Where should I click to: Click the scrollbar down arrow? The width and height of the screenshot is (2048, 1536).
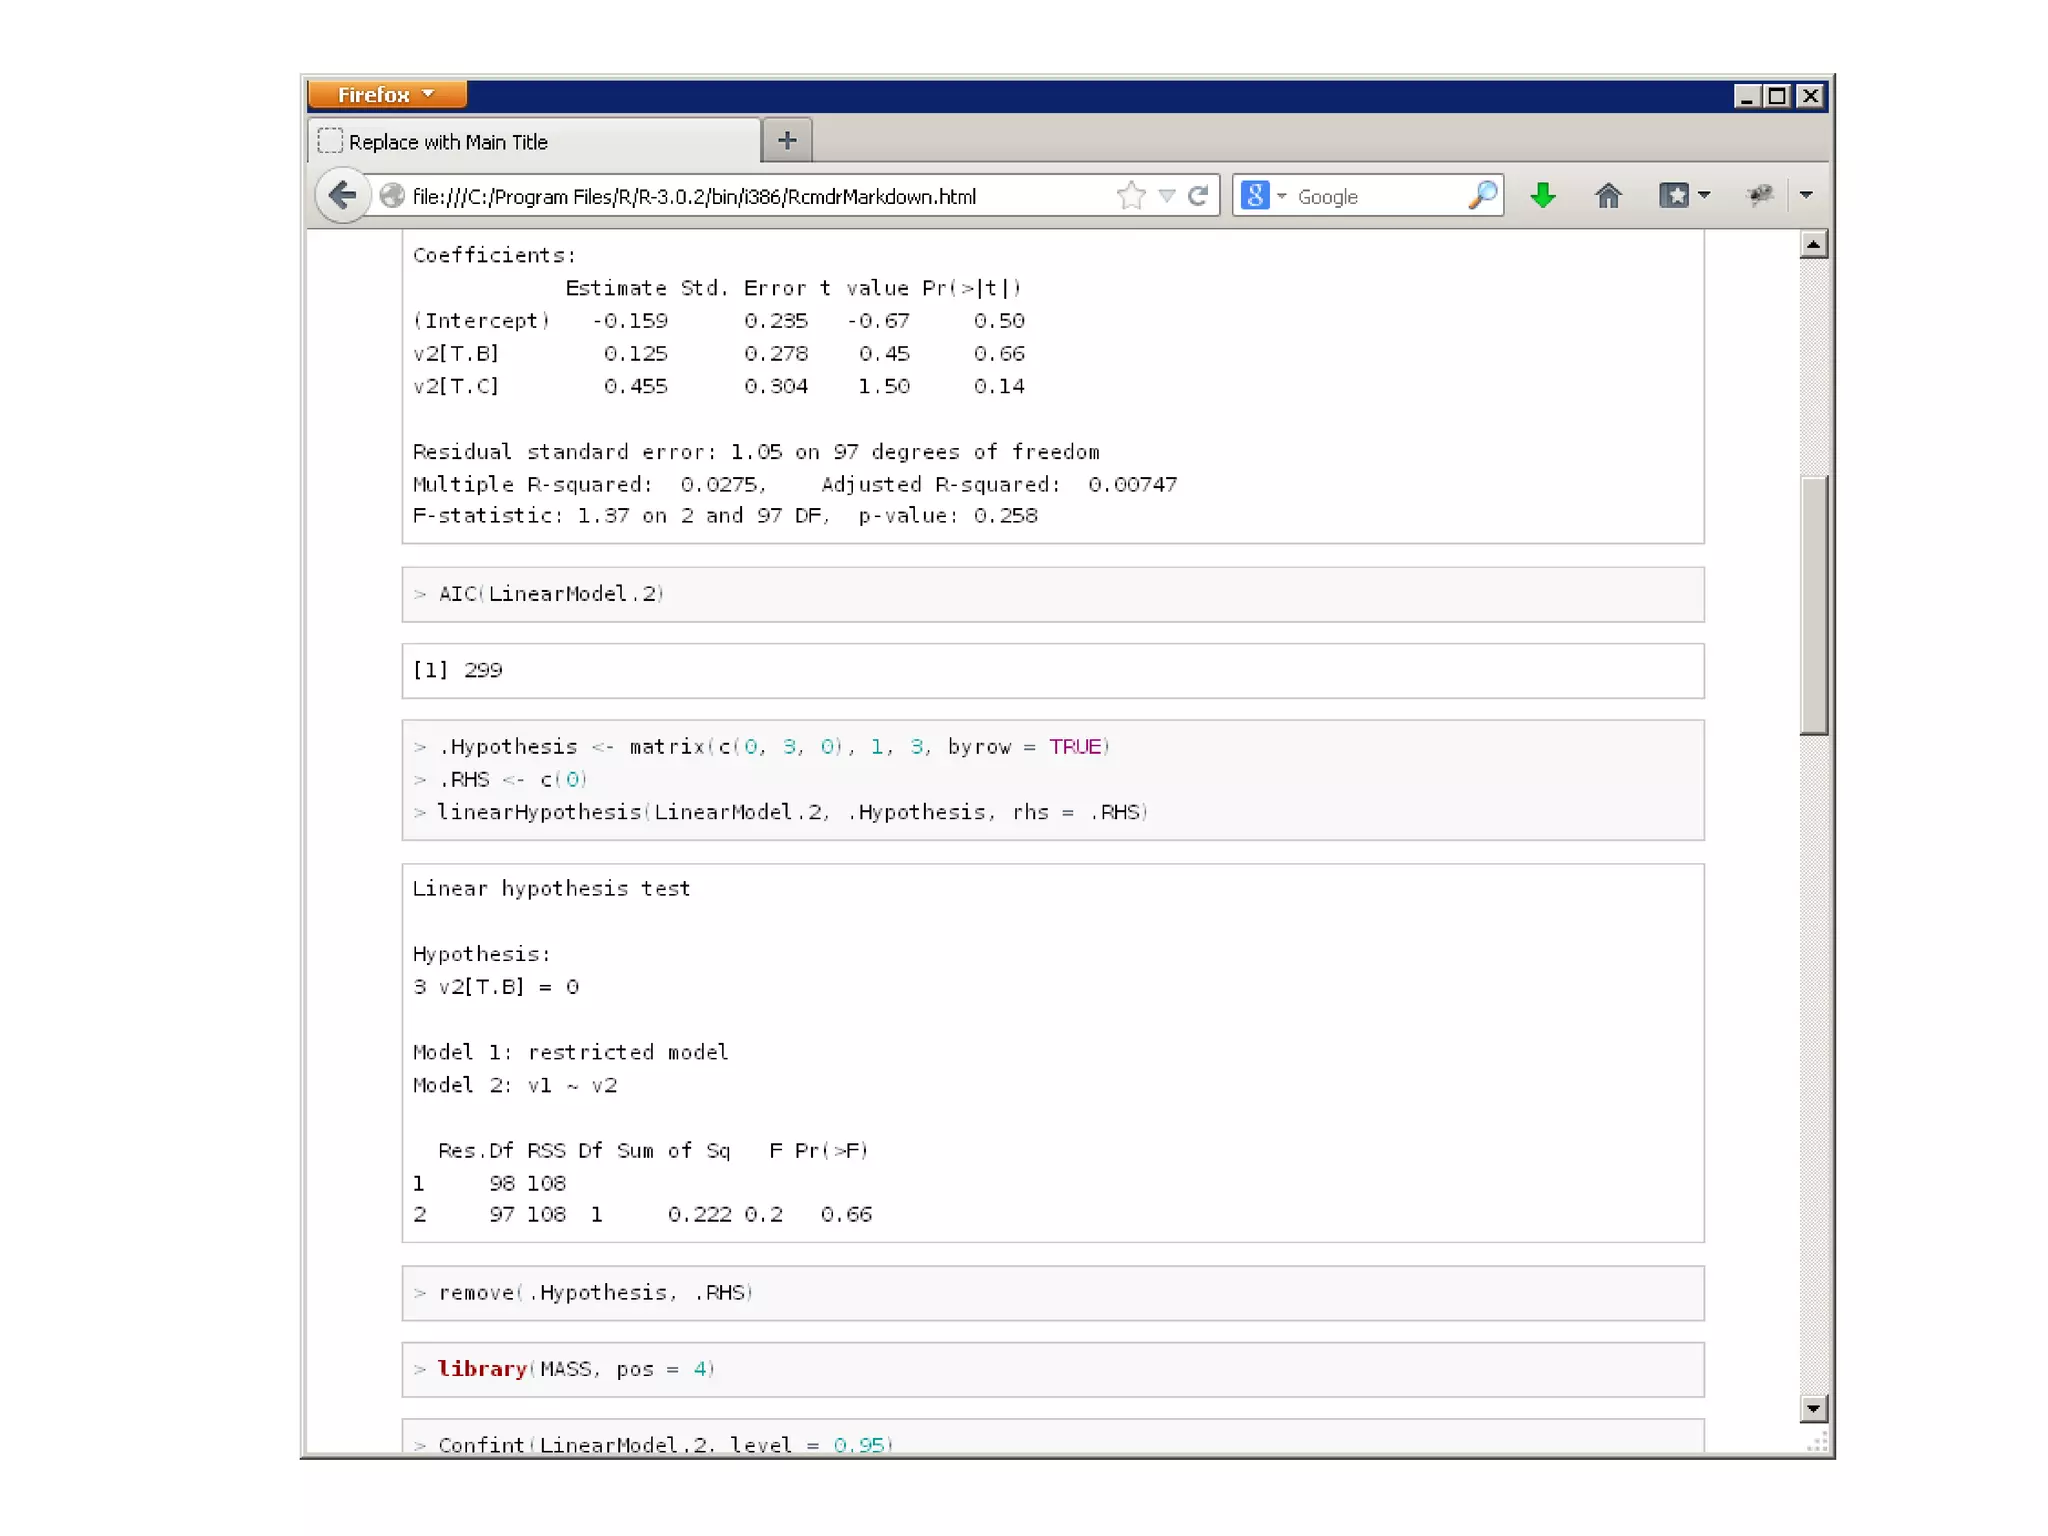click(1812, 1408)
